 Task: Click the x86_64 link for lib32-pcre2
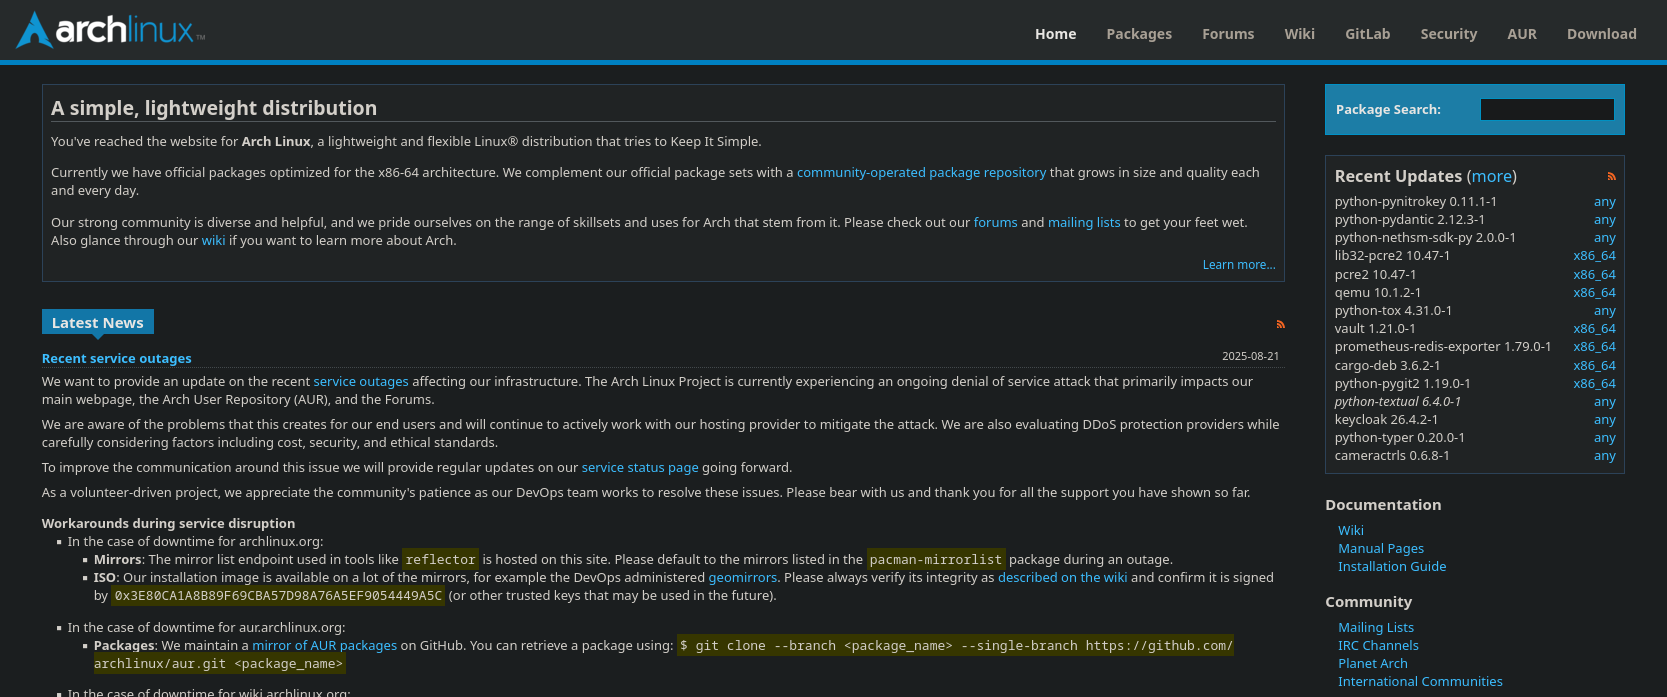(x=1594, y=256)
